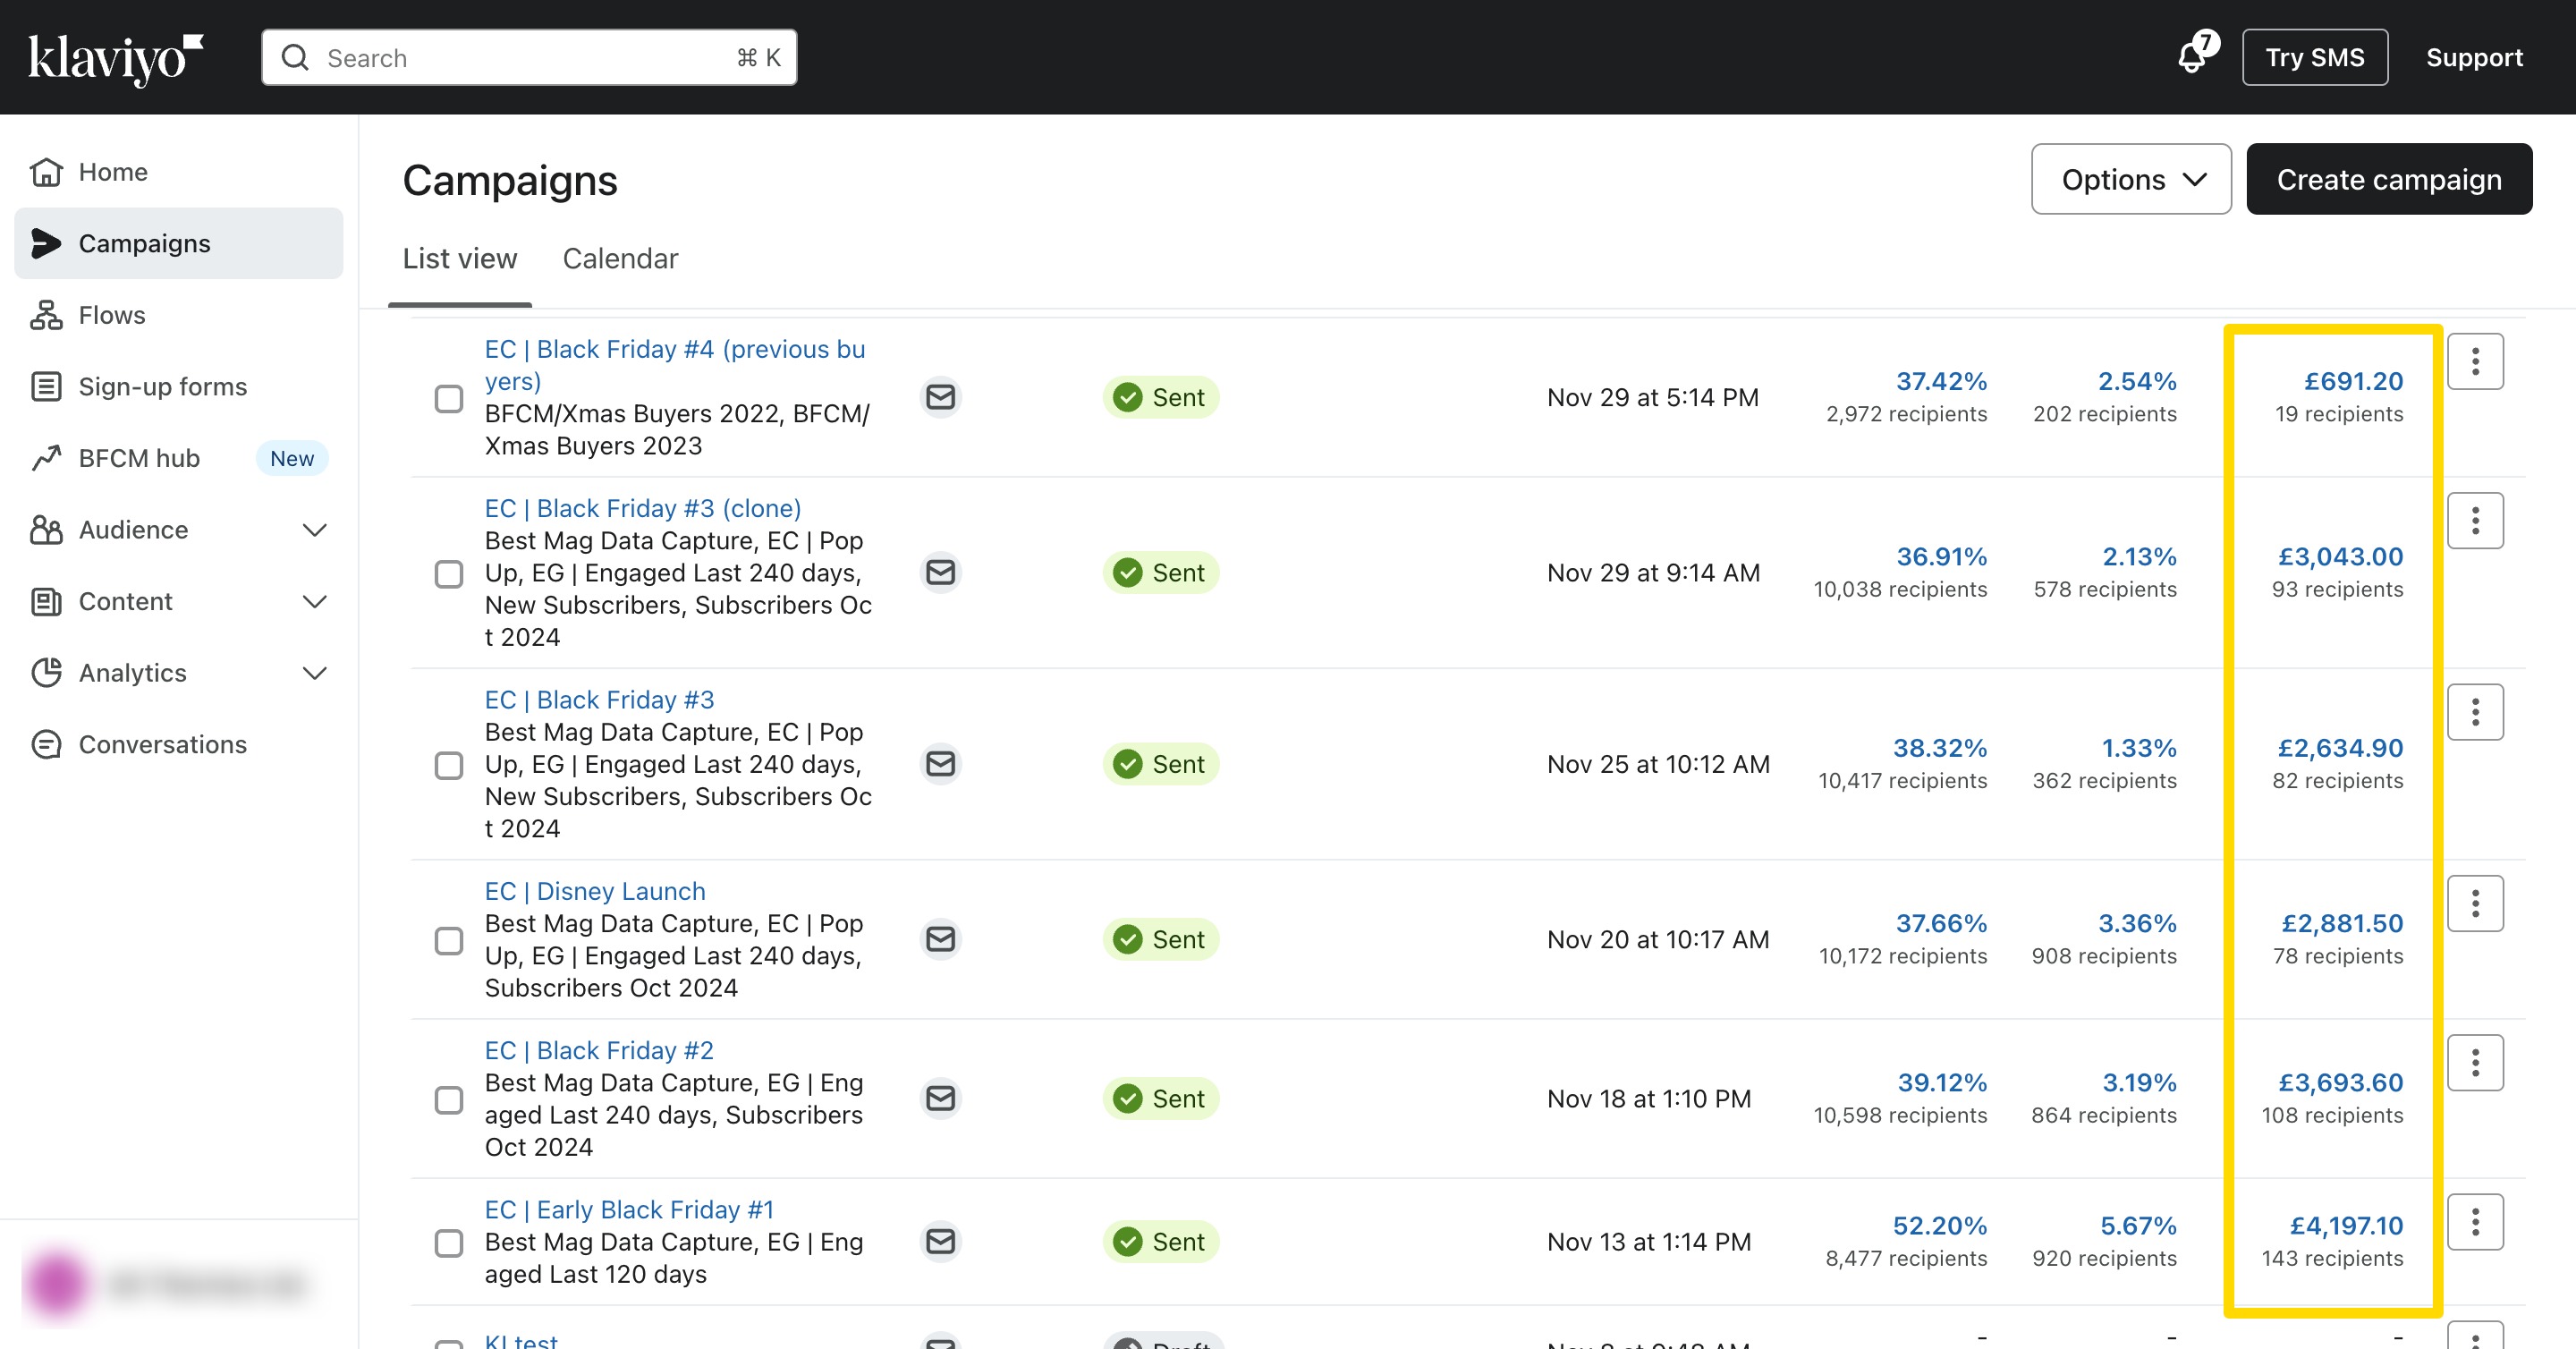The width and height of the screenshot is (2576, 1349).
Task: Click the Klaviyo logo
Action: pyautogui.click(x=115, y=58)
